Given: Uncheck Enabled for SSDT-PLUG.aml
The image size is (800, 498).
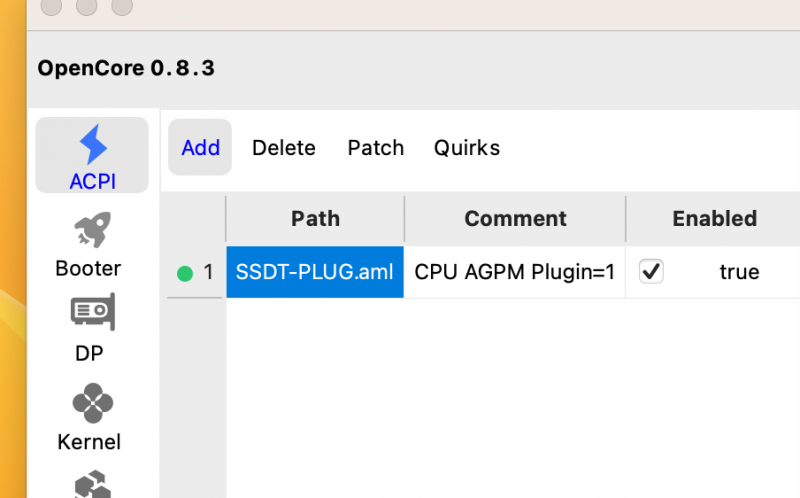Looking at the screenshot, I should pos(651,272).
